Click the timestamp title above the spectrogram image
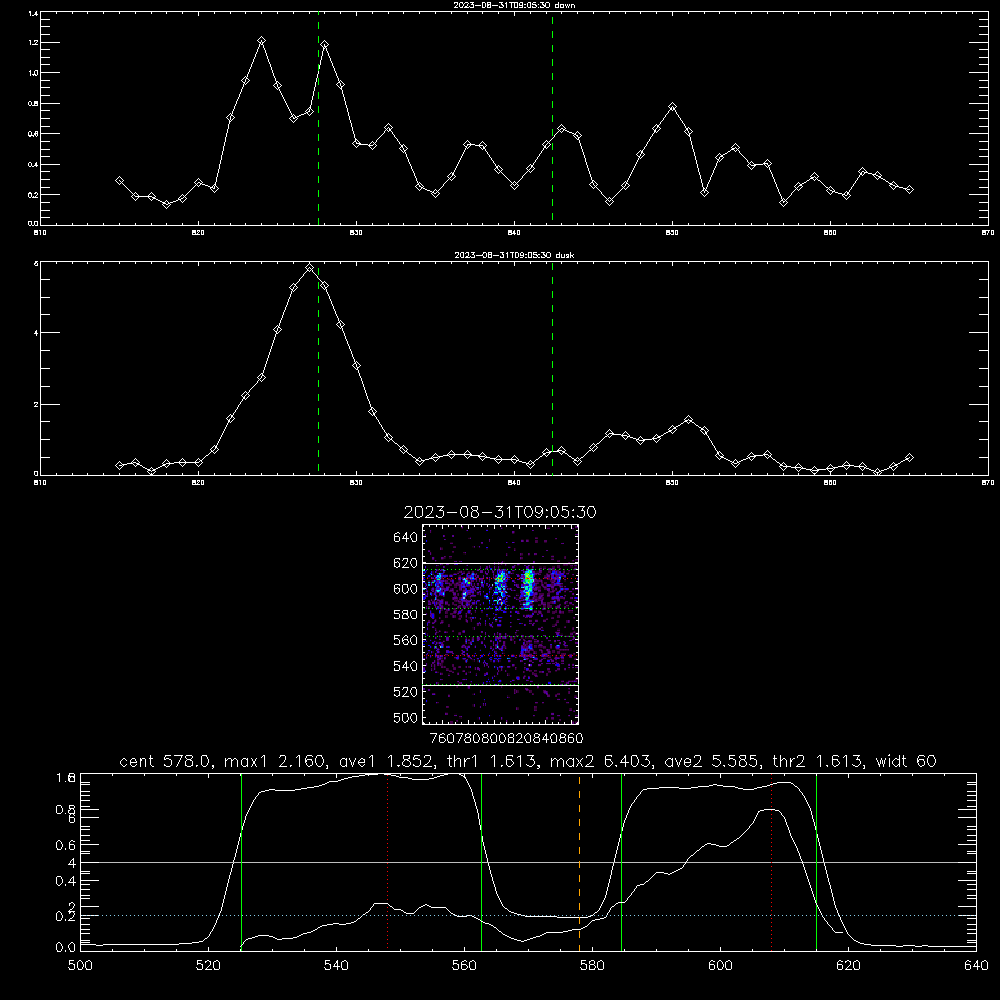 [x=500, y=512]
